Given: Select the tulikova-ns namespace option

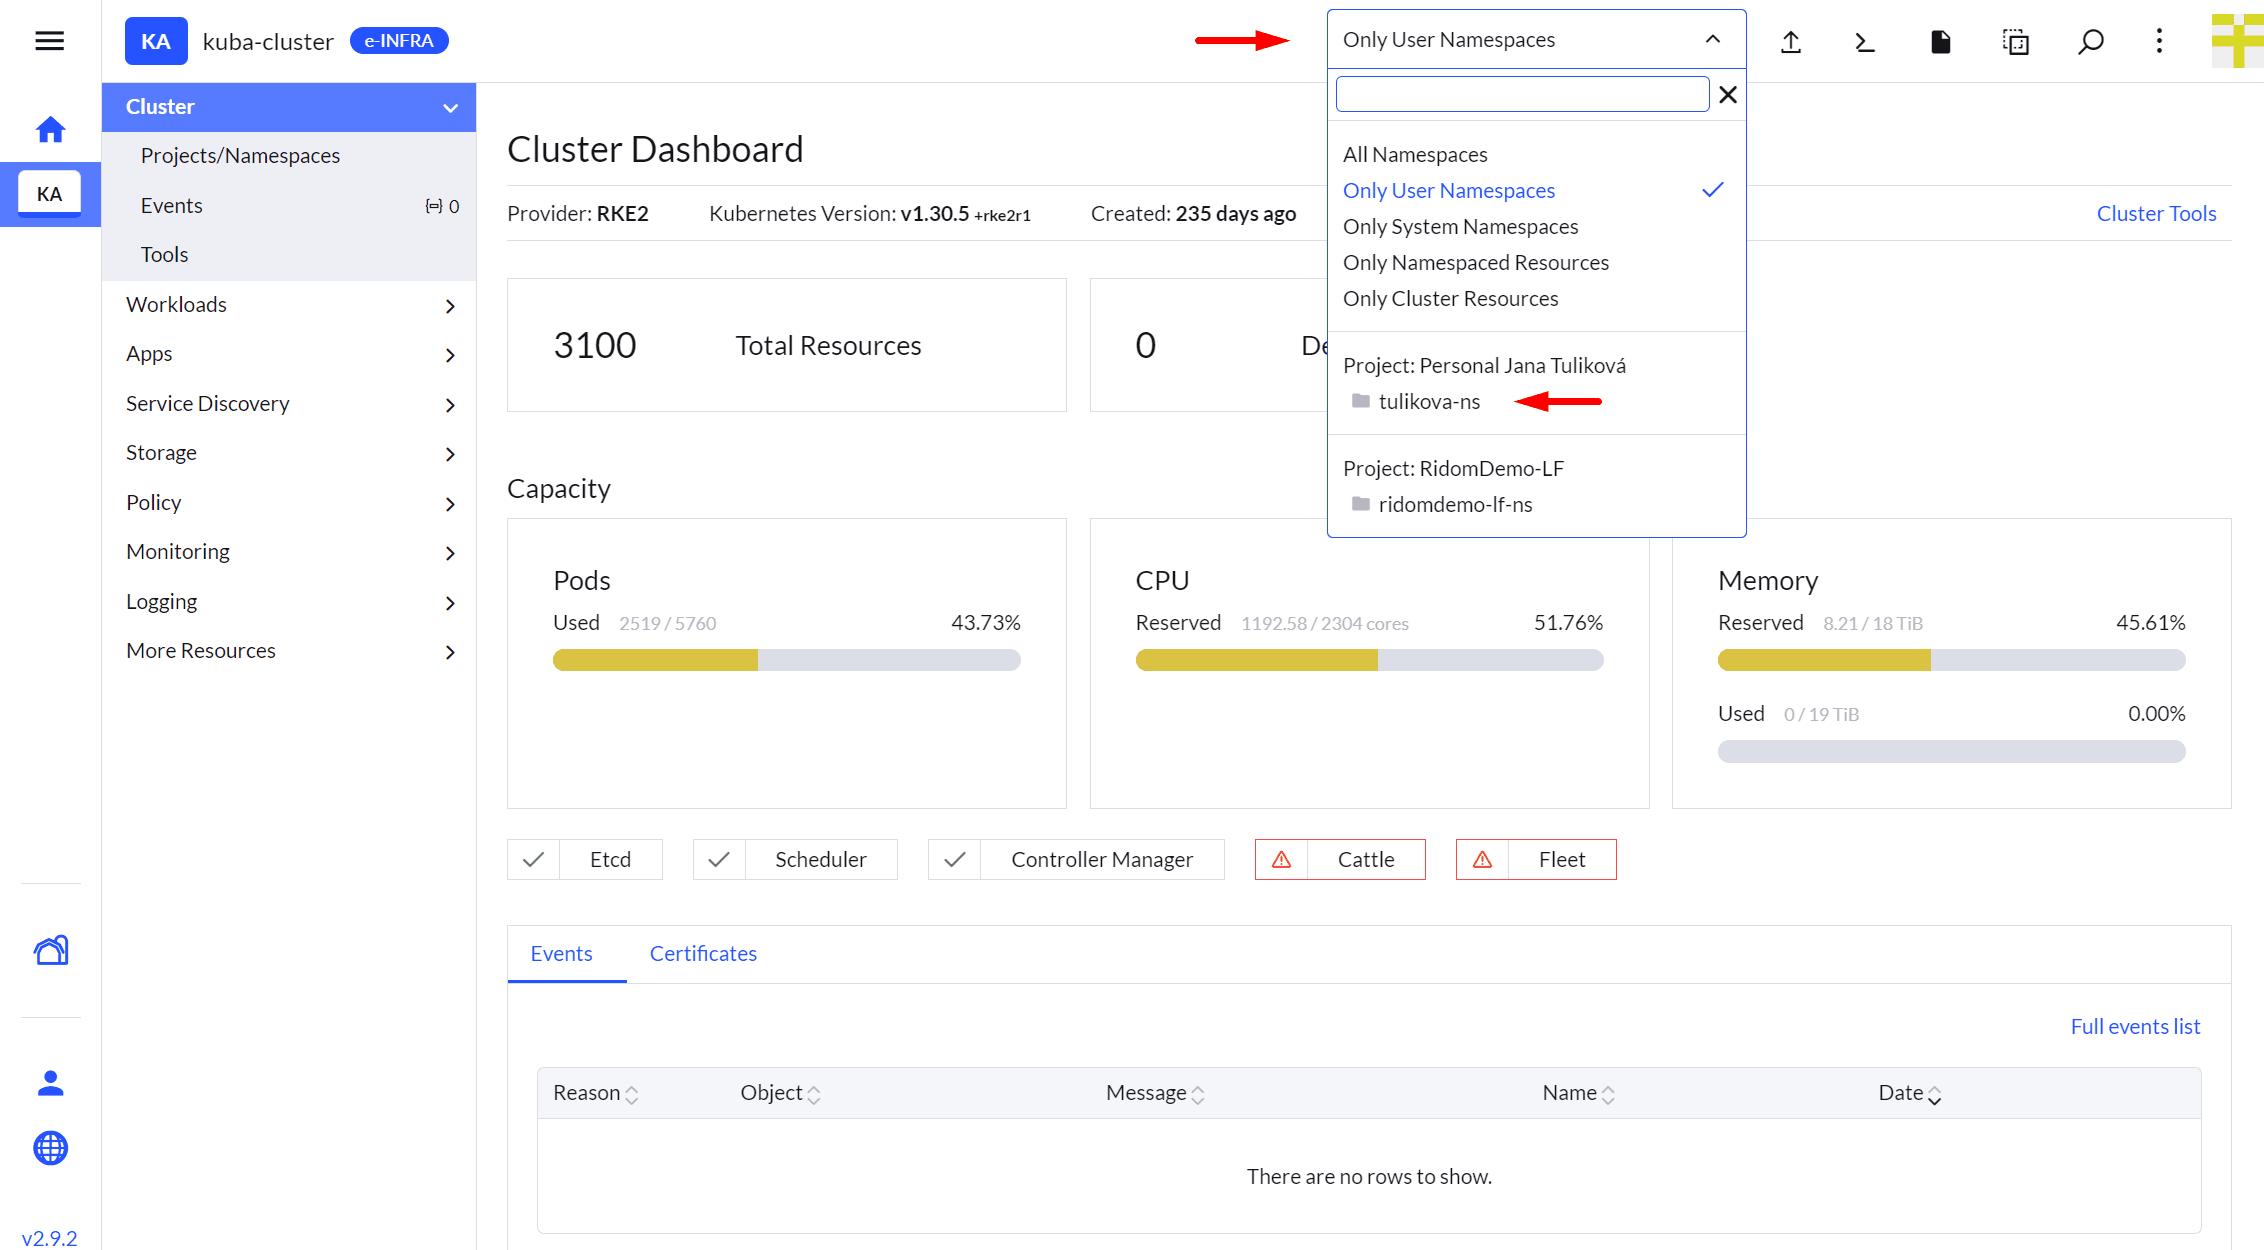Looking at the screenshot, I should point(1429,402).
